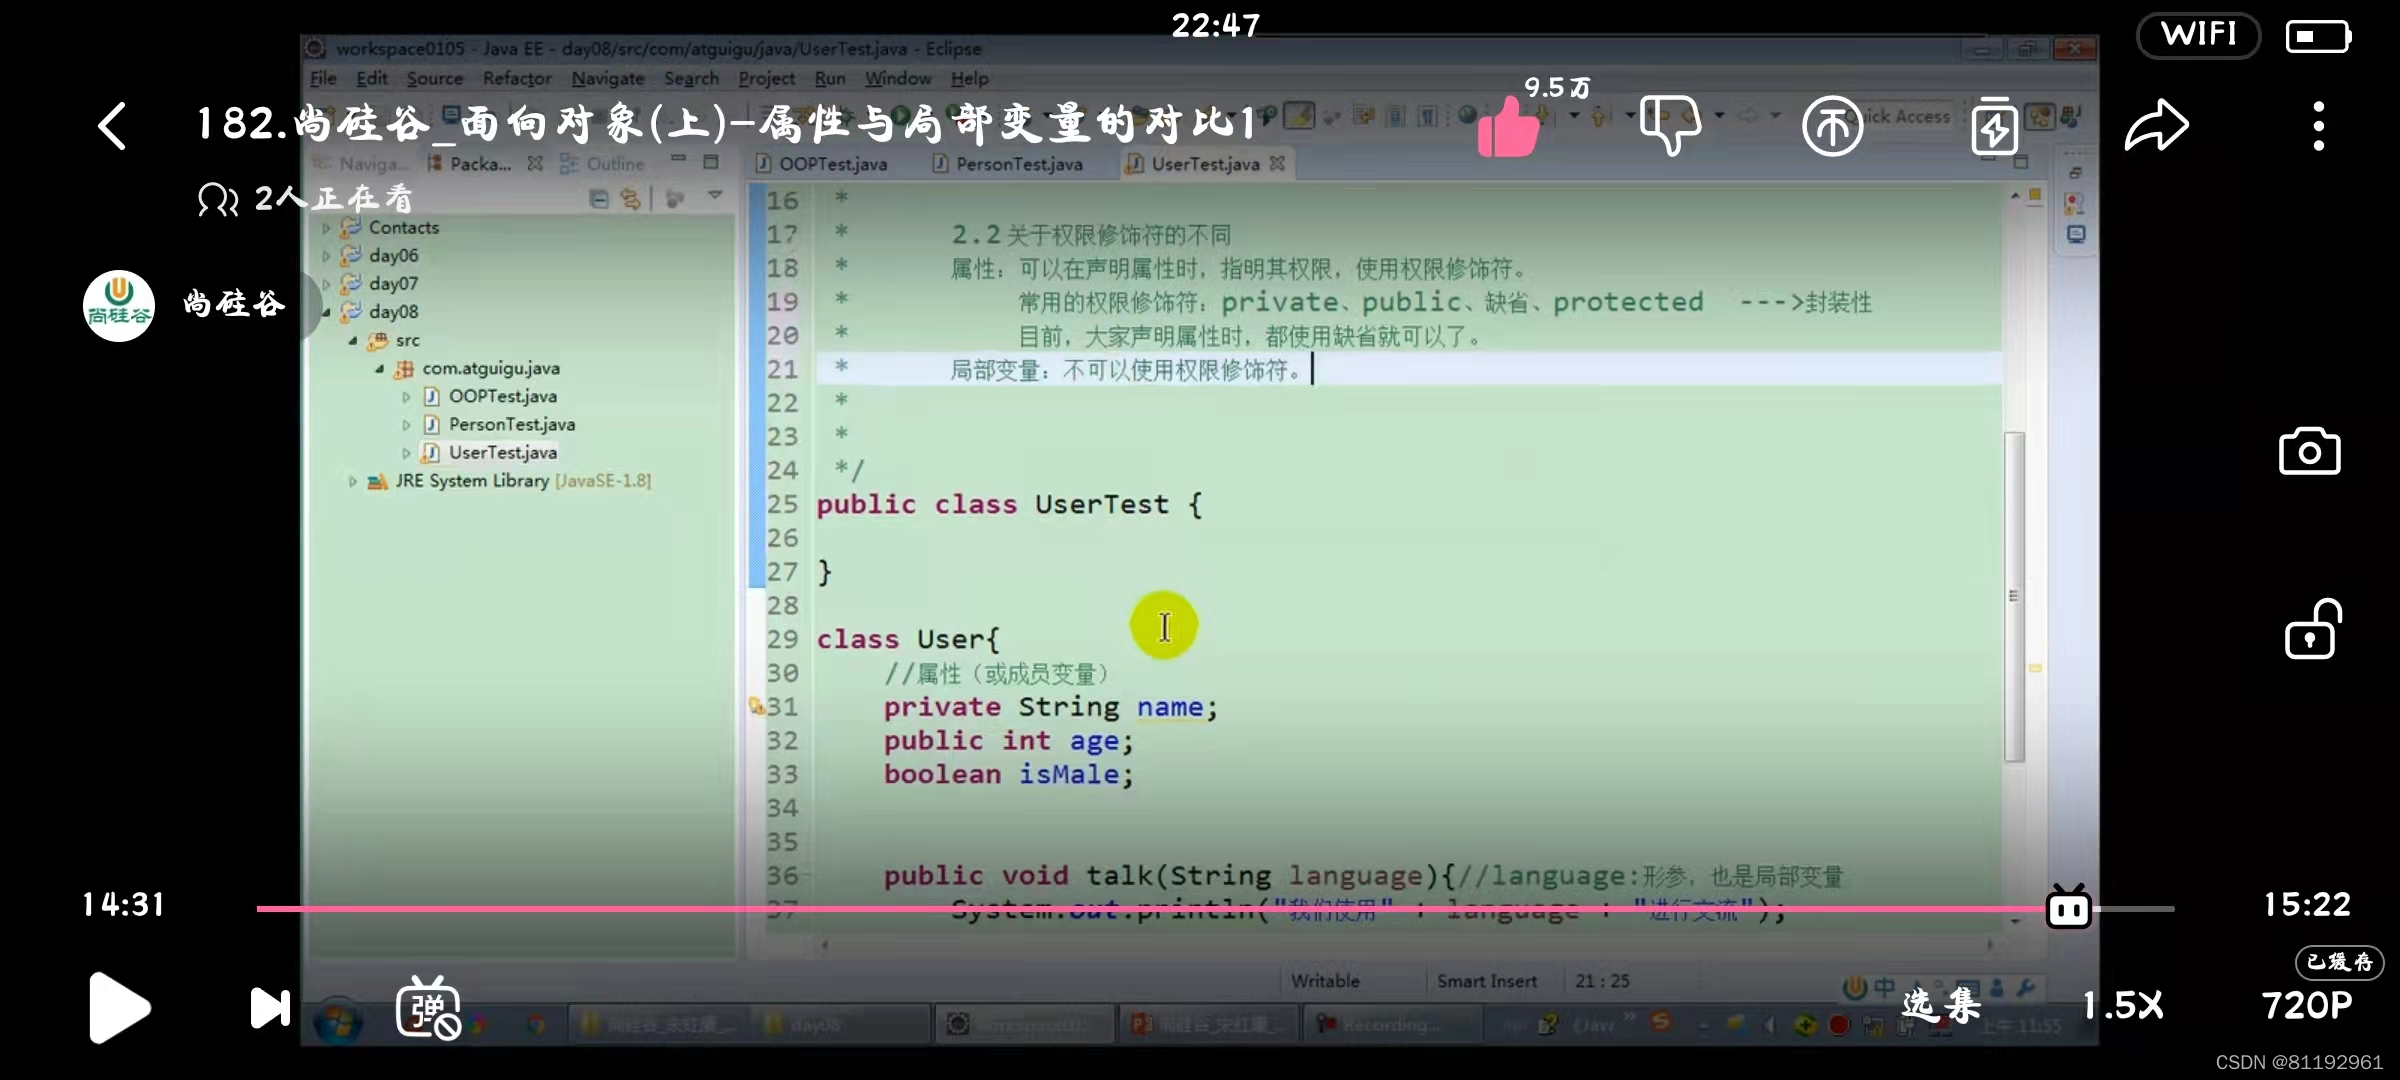Collapse the src folder node

click(353, 341)
